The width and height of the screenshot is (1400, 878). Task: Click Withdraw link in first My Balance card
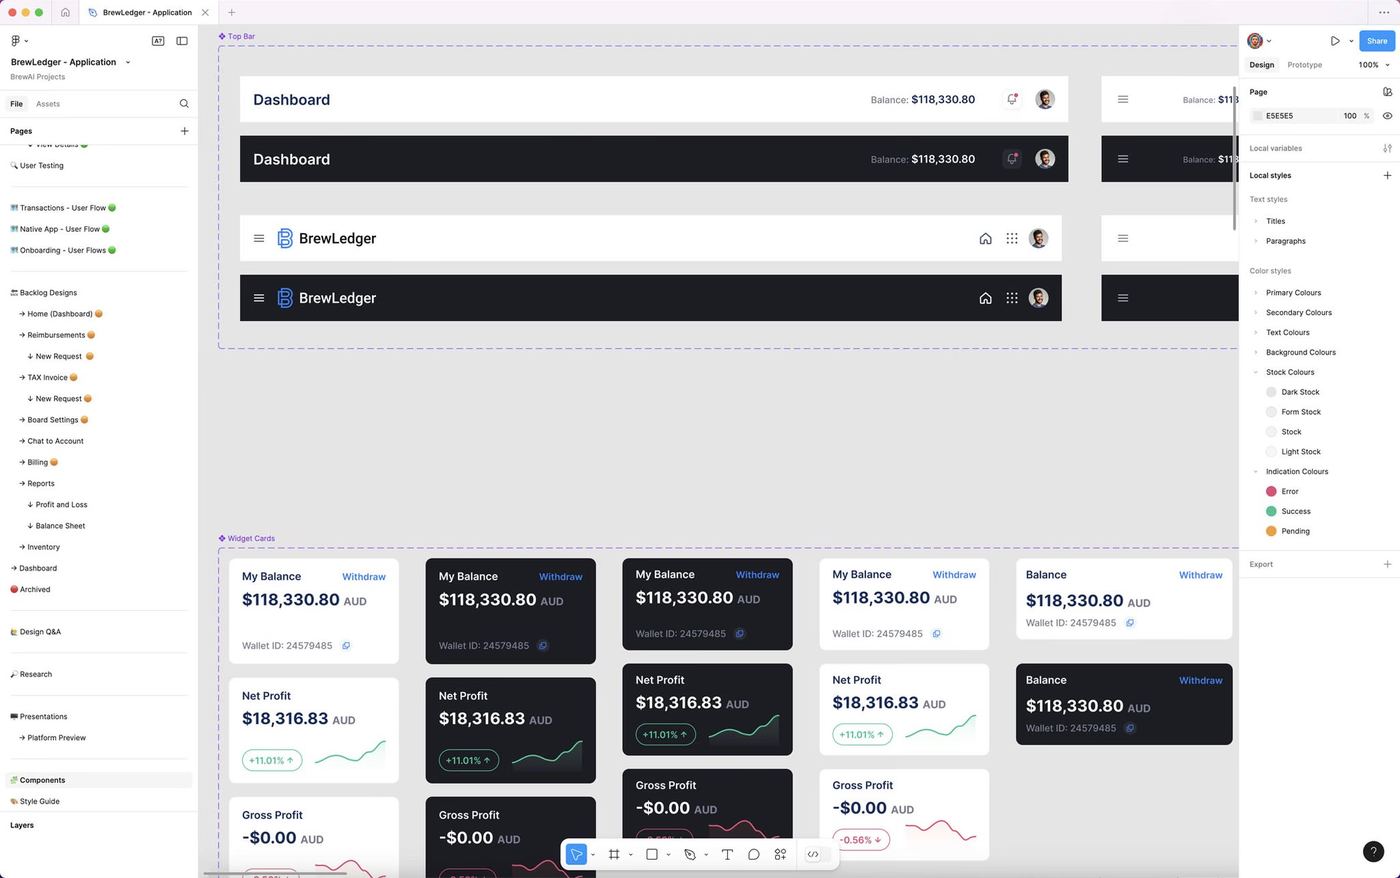click(364, 577)
